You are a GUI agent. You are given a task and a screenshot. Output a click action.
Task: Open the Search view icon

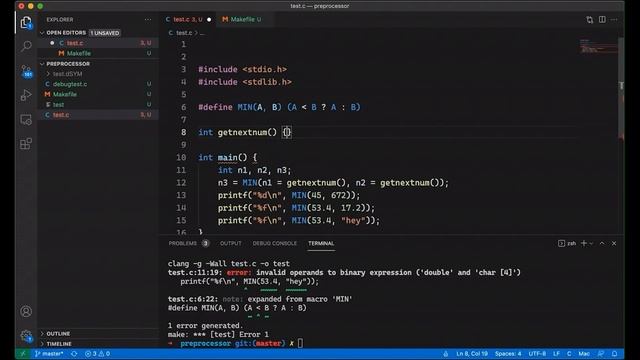point(26,46)
